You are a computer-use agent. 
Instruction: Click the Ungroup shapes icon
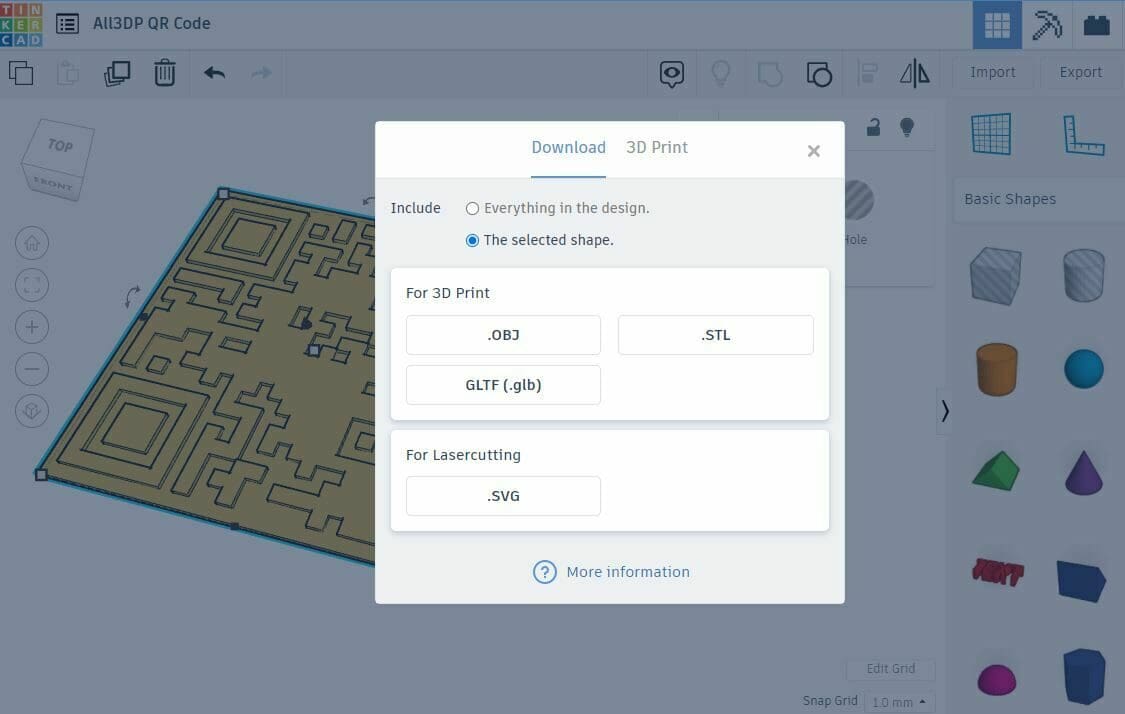point(819,73)
